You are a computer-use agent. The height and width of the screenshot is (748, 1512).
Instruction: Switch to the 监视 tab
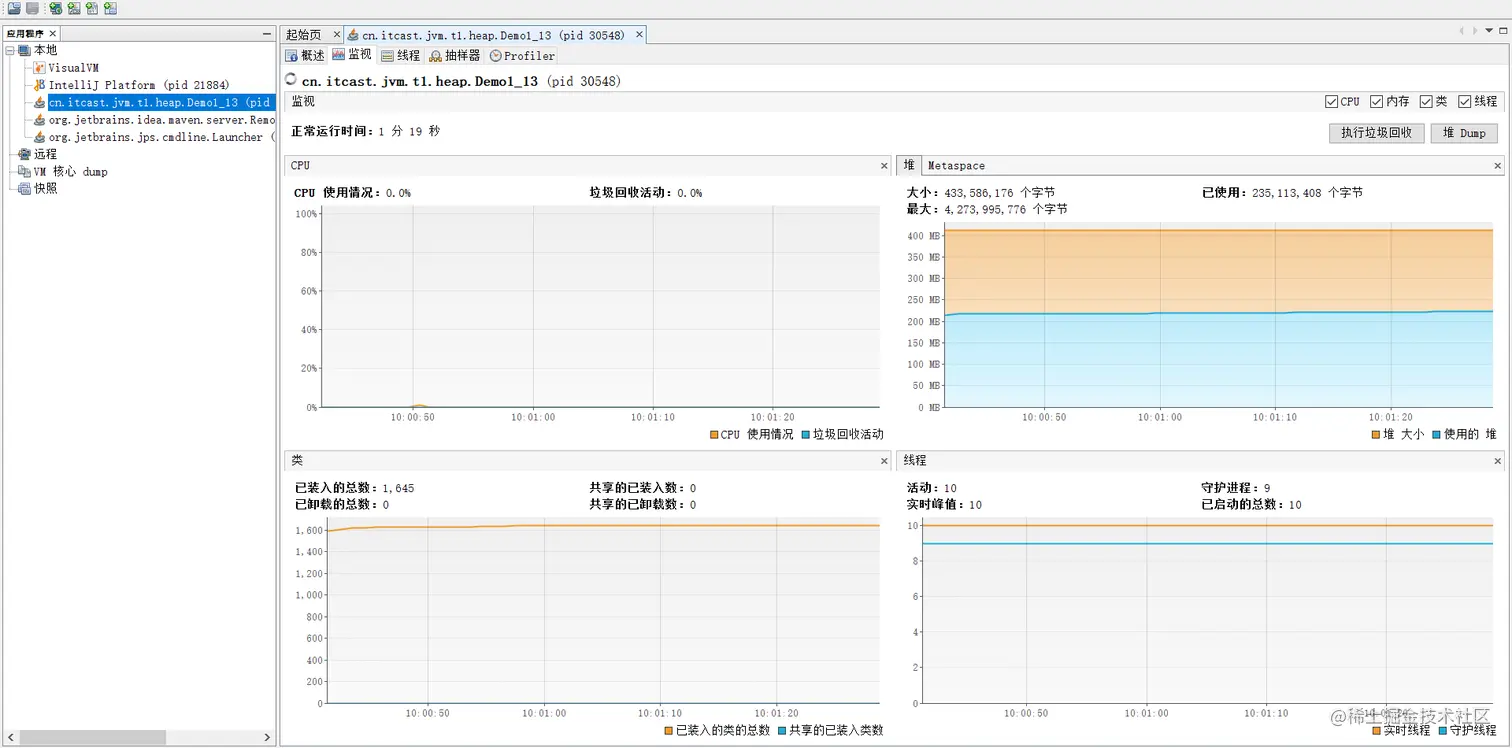(352, 55)
